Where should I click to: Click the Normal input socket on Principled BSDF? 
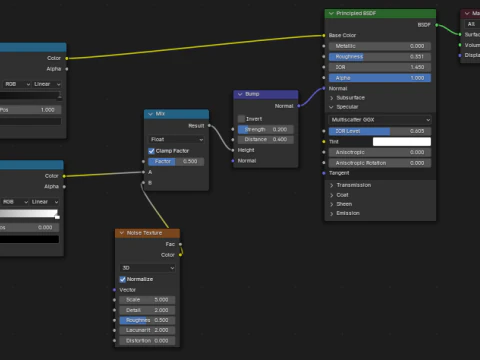(x=324, y=88)
